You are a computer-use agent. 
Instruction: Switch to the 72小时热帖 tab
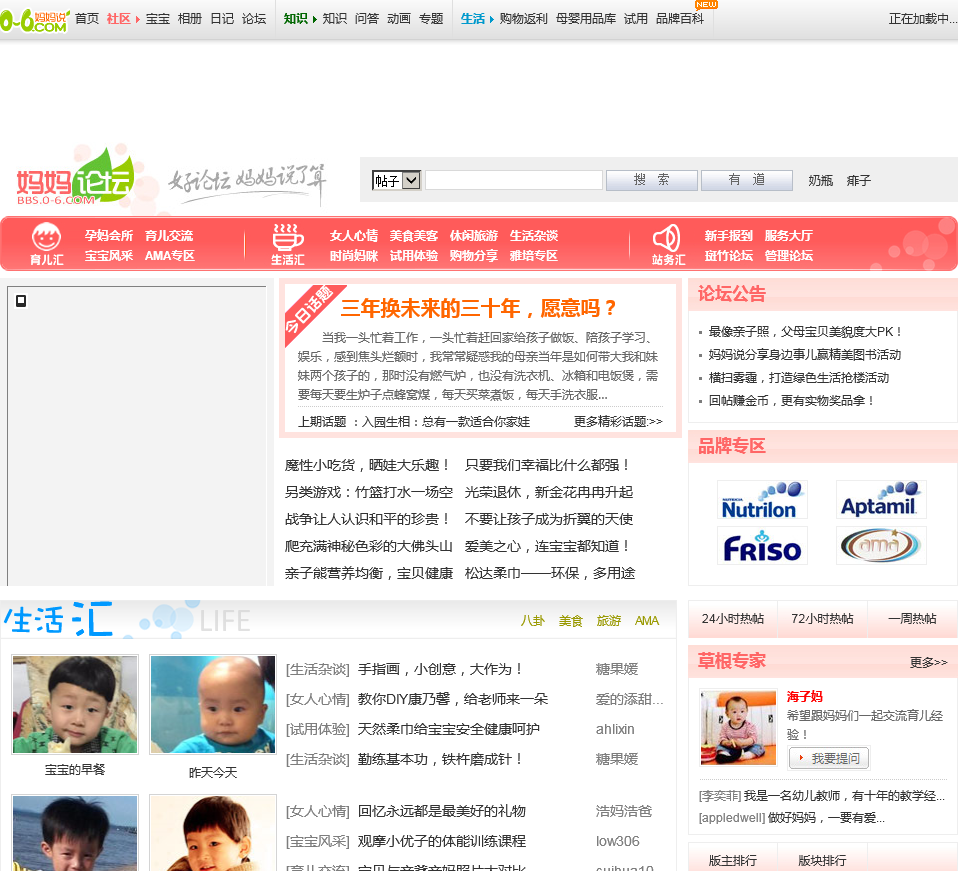(x=822, y=619)
